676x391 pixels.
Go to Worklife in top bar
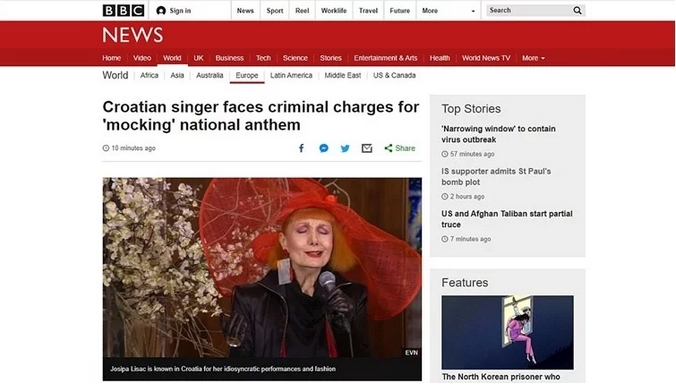334,11
